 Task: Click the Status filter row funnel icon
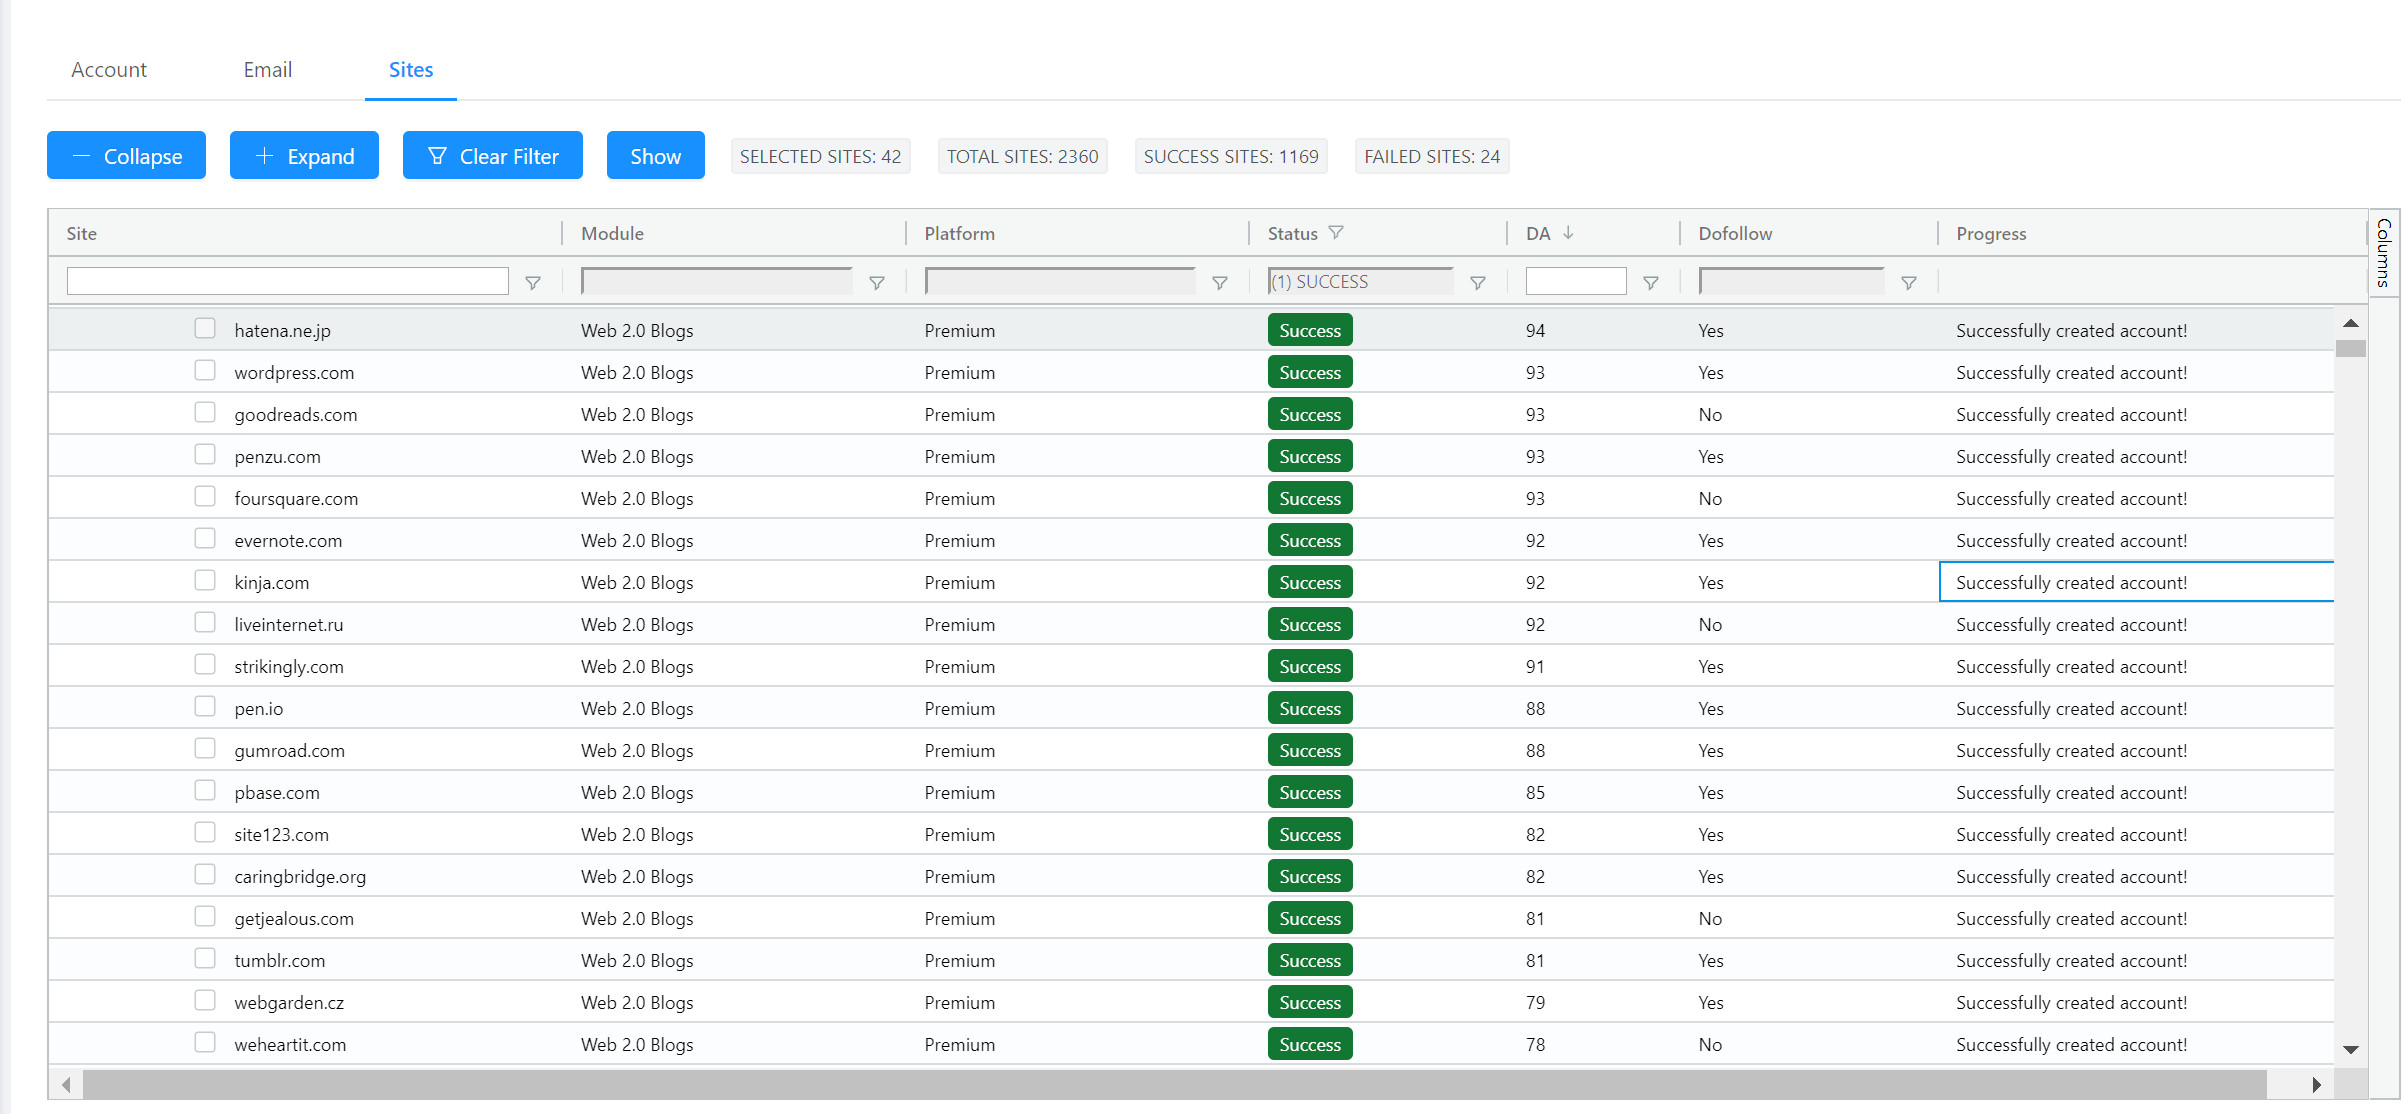coord(1478,283)
